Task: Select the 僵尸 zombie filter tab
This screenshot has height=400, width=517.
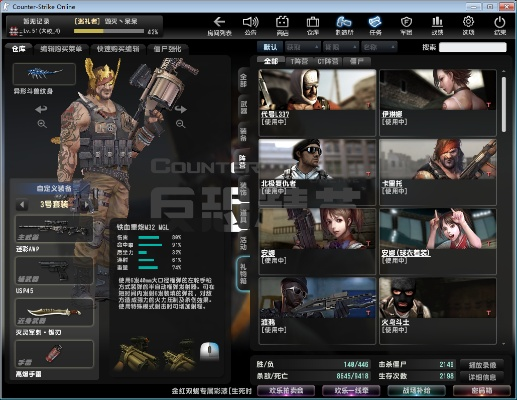Action: coord(356,61)
